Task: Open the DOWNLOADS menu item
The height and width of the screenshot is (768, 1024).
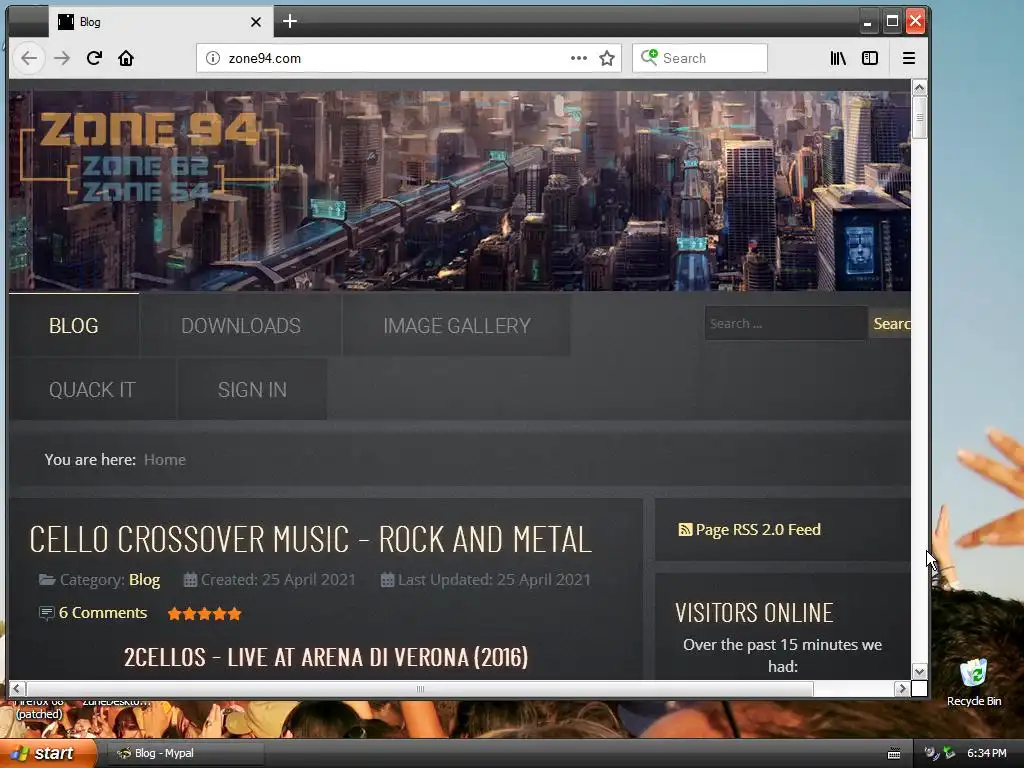Action: (x=241, y=325)
